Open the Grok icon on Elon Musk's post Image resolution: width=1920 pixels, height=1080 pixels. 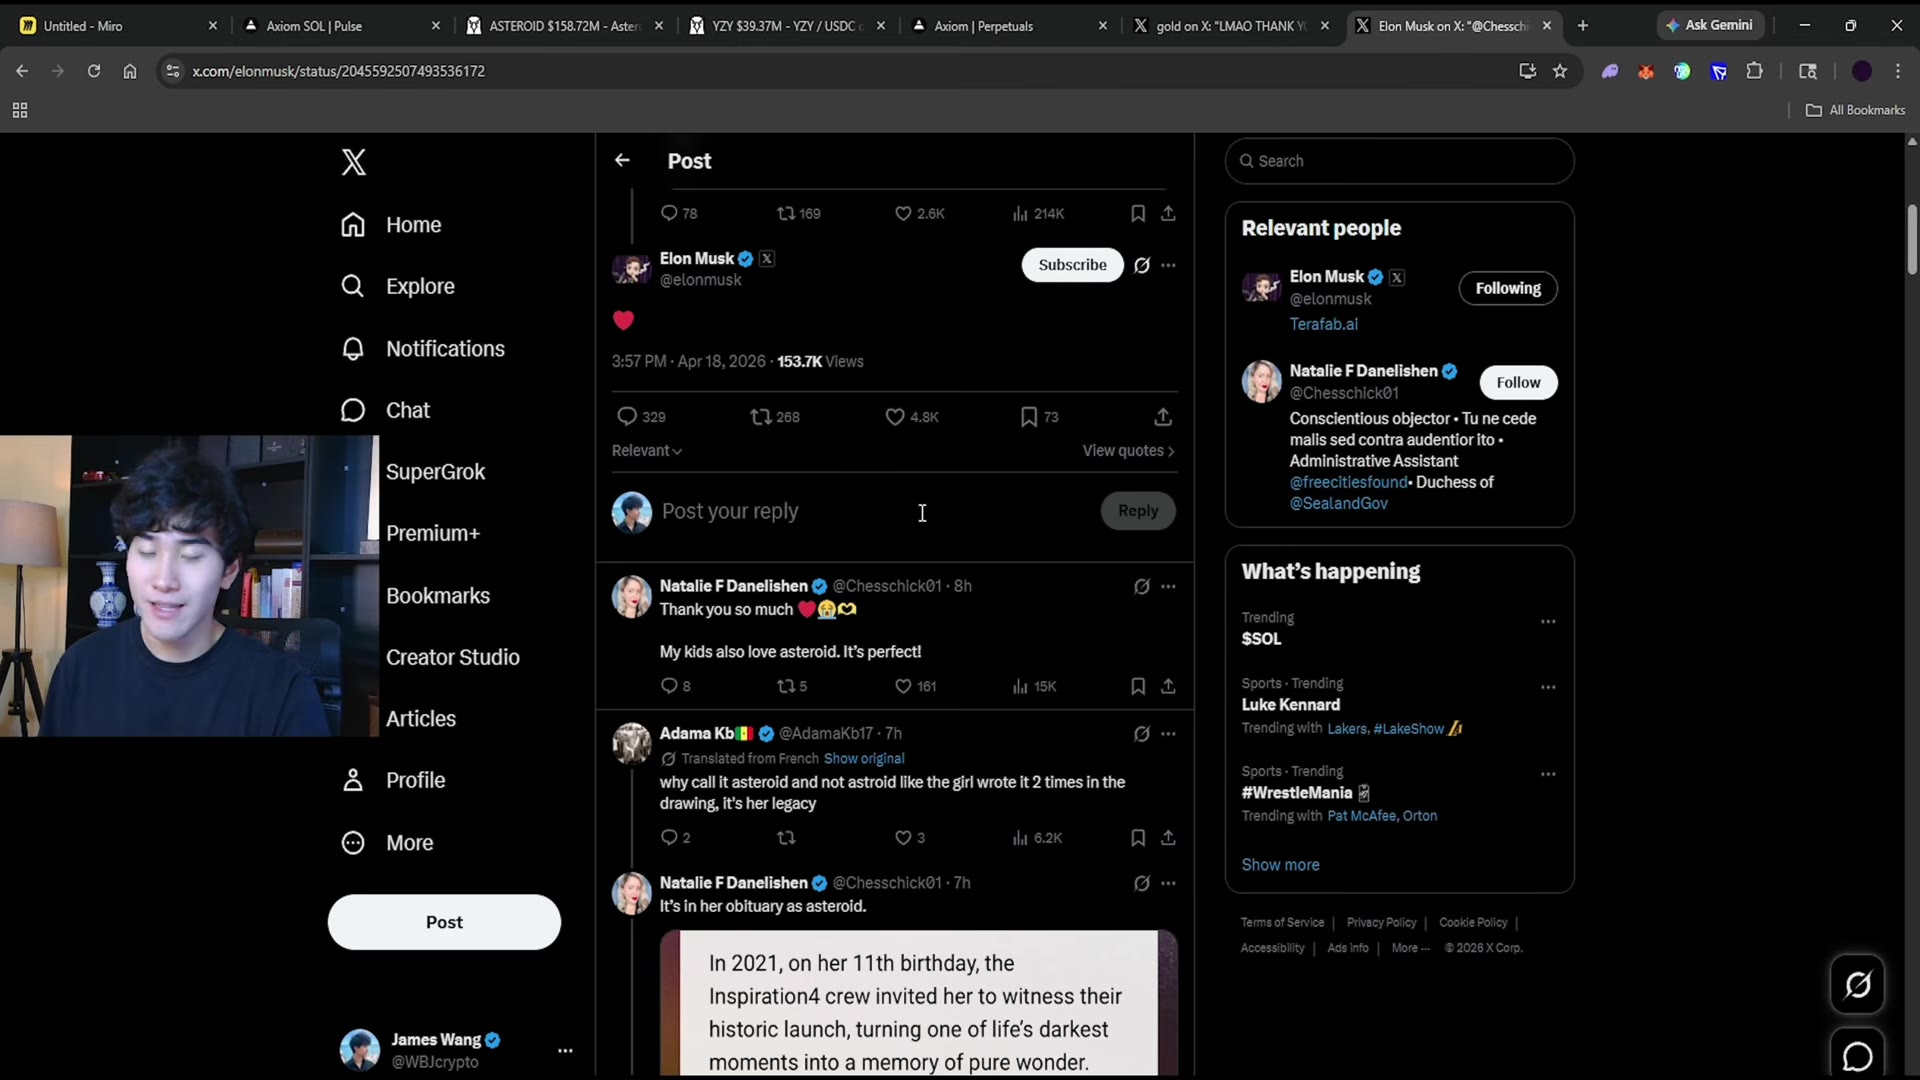1142,265
